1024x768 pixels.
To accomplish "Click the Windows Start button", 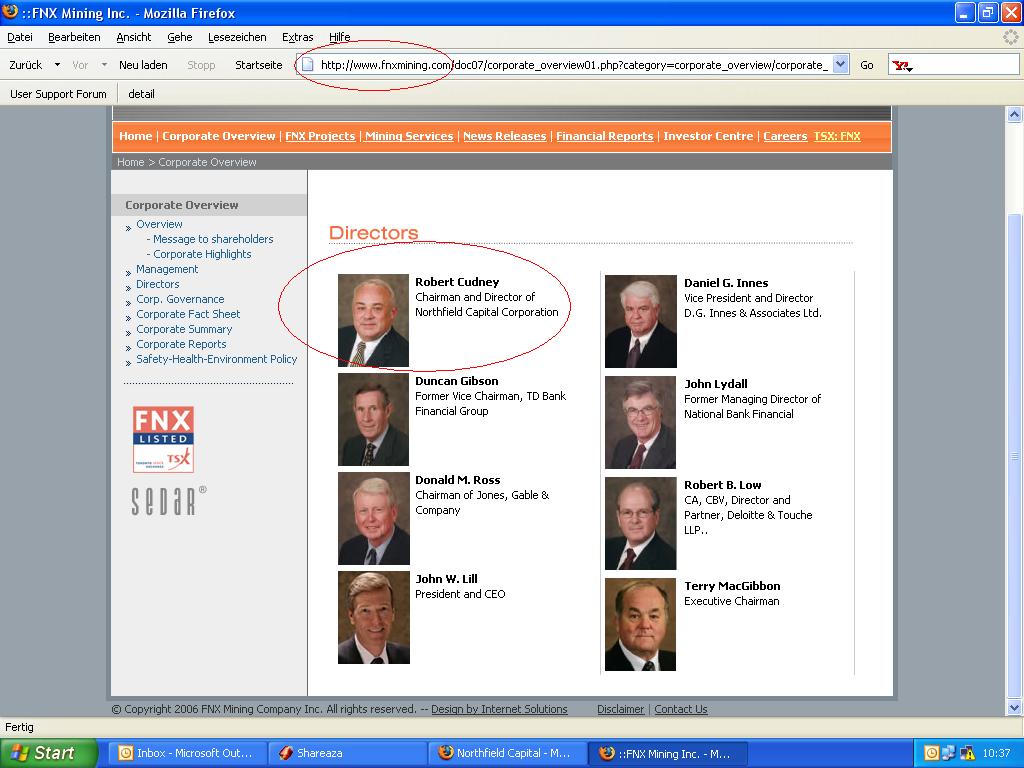I will 48,753.
